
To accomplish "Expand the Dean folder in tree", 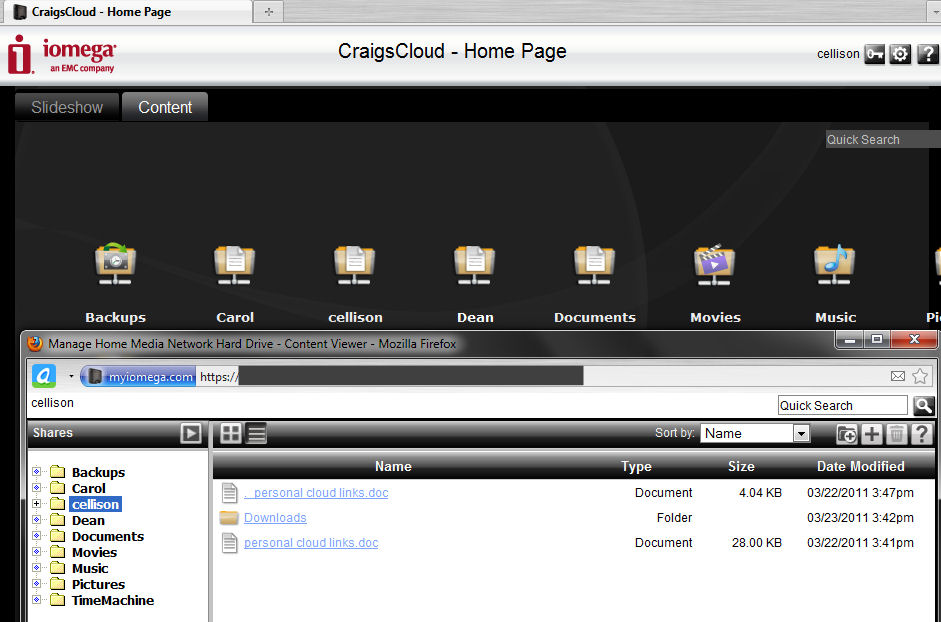I will tap(37, 520).
